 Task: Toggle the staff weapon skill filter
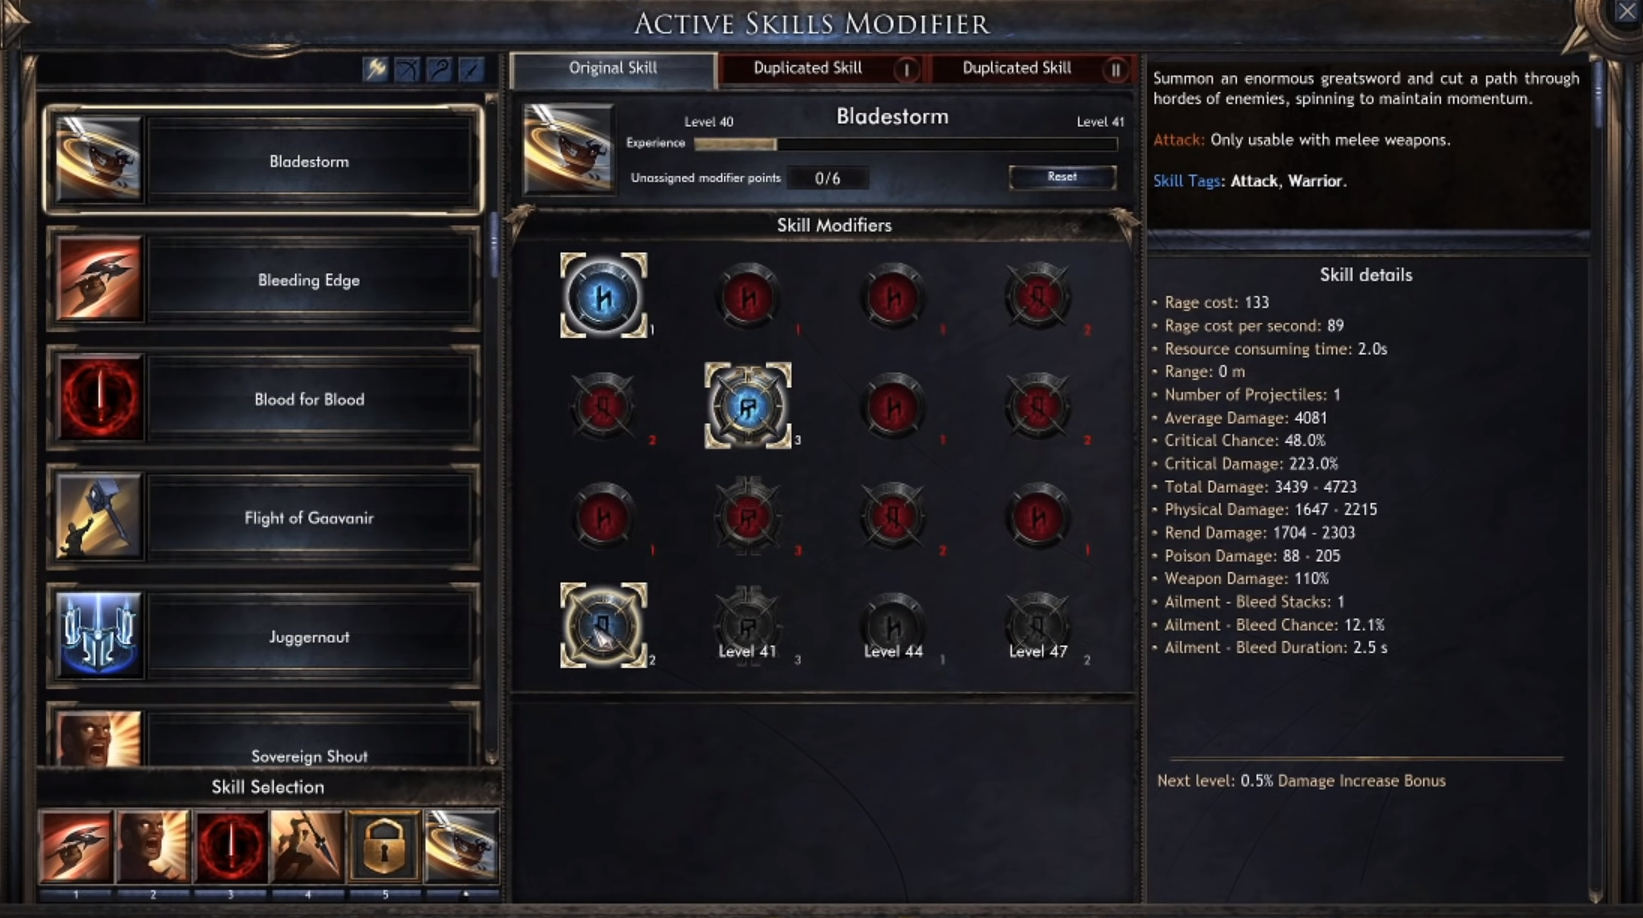[440, 69]
